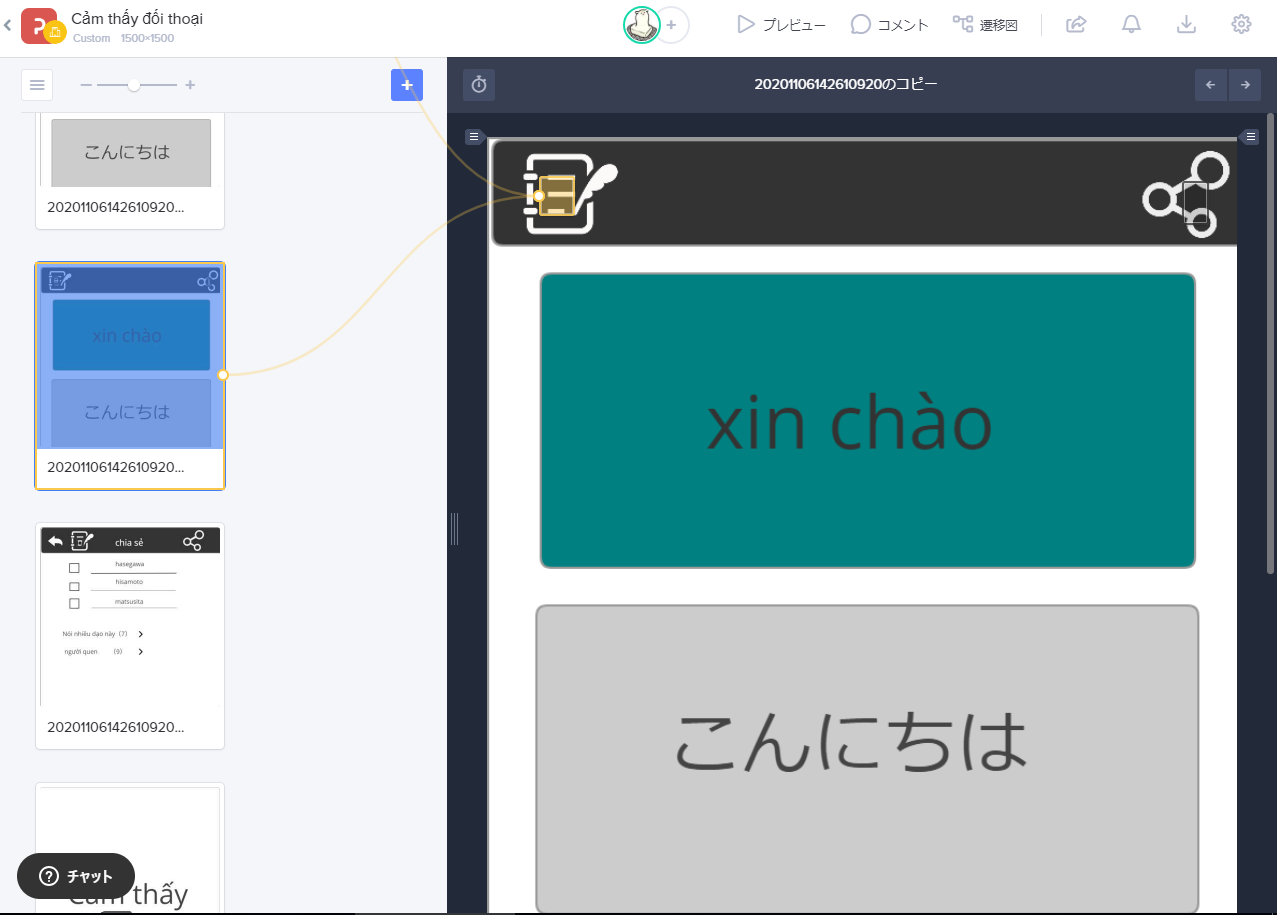The image size is (1277, 915).
Task: Select the こんにちは screen thumbnail
Action: pos(130,152)
